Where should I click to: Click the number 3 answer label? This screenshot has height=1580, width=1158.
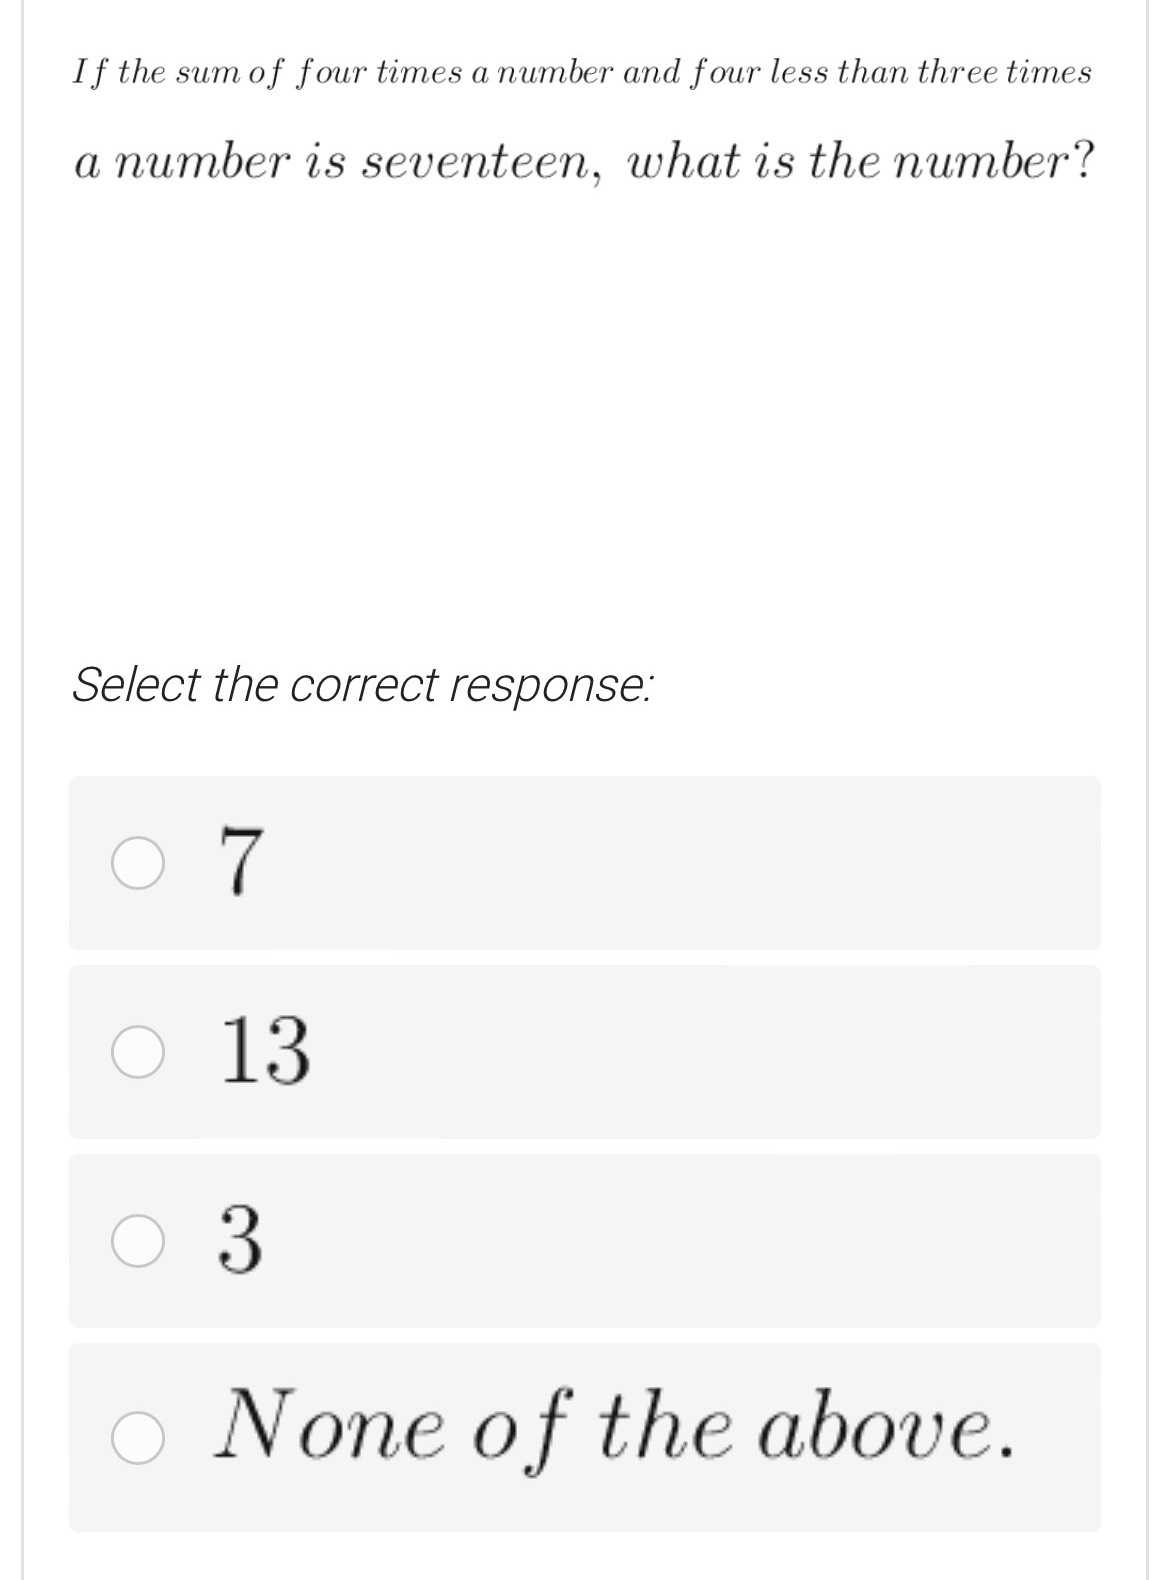(241, 1240)
